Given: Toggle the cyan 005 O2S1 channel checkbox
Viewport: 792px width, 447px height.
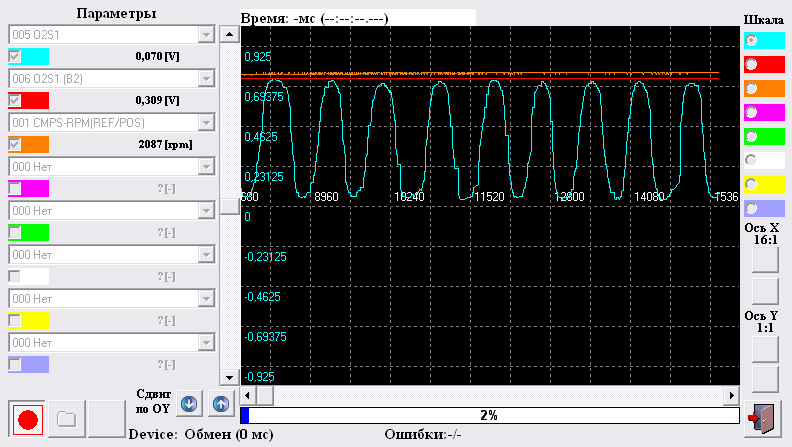Looking at the screenshot, I should (14, 56).
